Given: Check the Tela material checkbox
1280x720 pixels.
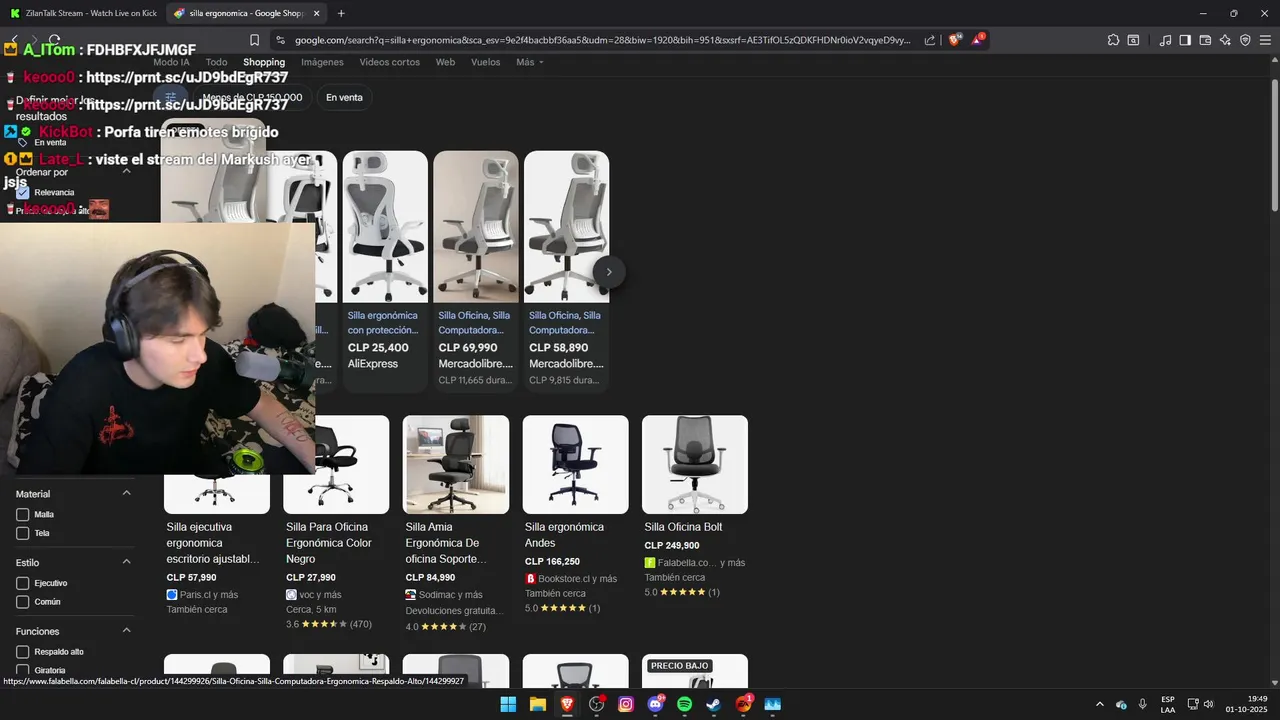Looking at the screenshot, I should click(x=22, y=533).
